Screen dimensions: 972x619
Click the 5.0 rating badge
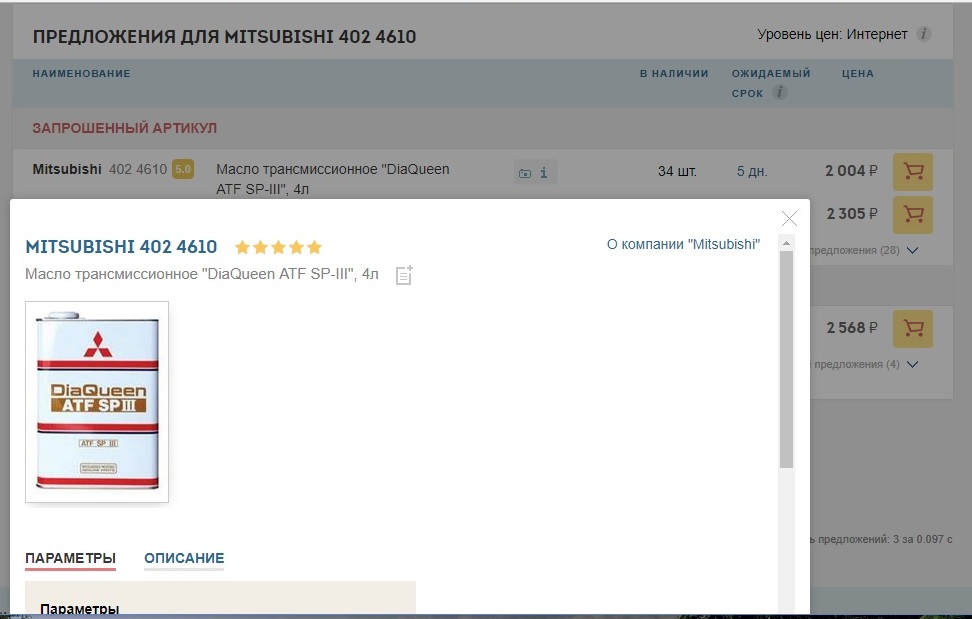point(183,169)
